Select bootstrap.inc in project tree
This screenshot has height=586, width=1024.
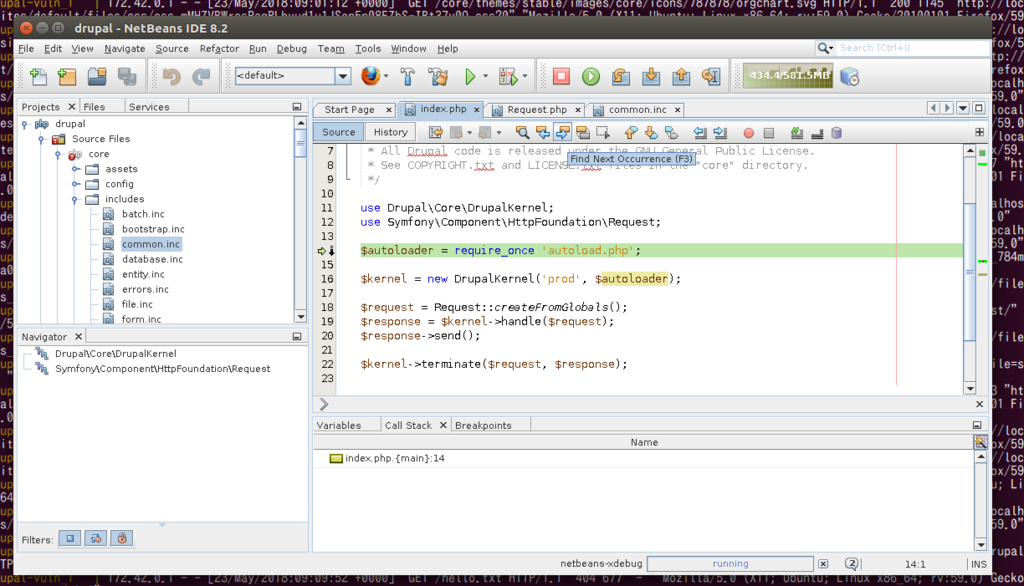tap(153, 229)
